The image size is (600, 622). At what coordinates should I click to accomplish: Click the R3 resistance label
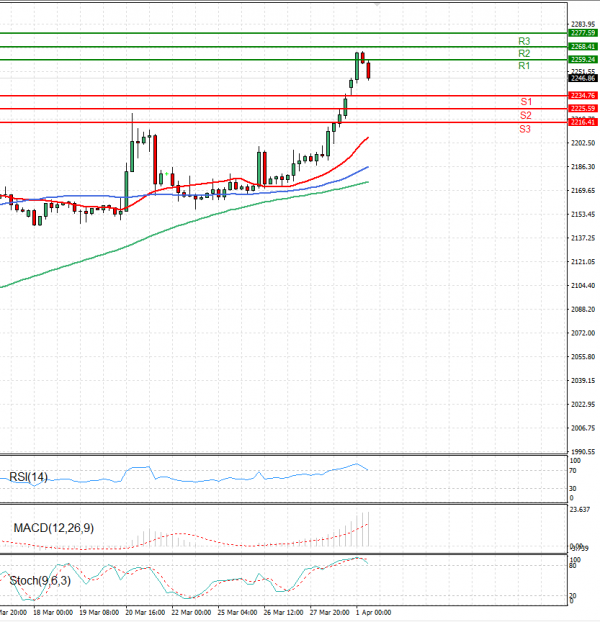(524, 41)
